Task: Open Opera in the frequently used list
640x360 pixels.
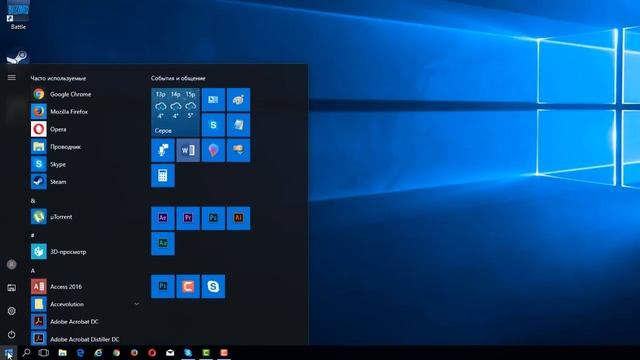Action: click(84, 129)
